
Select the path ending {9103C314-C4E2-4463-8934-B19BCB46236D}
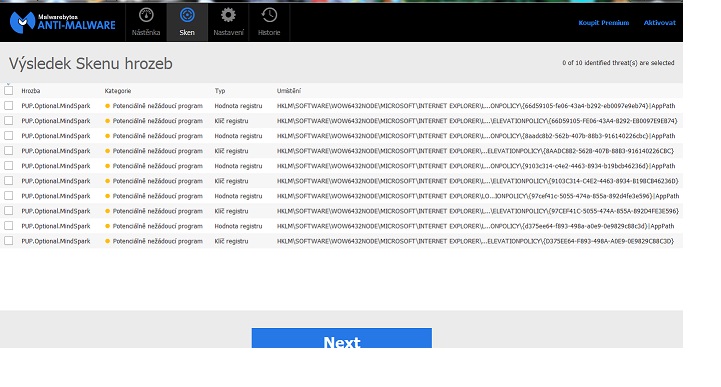coord(477,181)
